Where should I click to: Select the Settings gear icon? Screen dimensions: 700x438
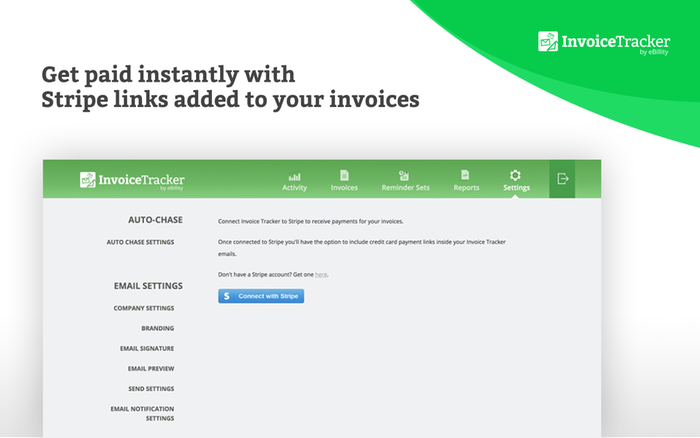(515, 175)
